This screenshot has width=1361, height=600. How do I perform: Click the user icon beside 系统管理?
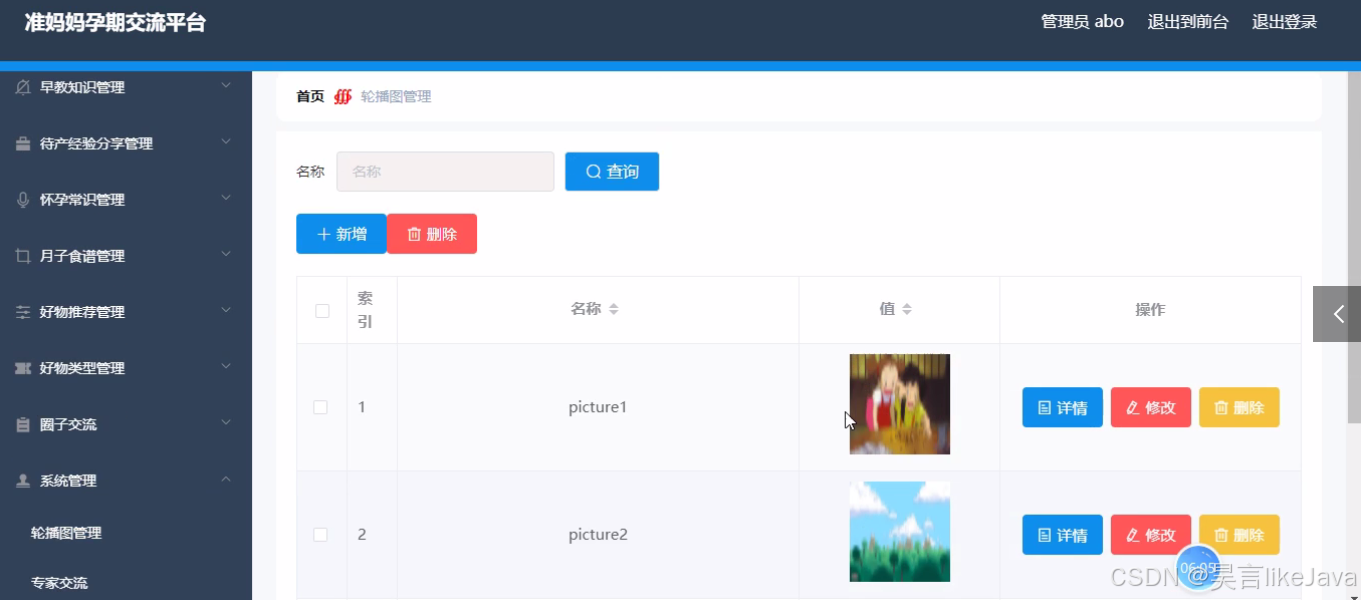click(x=23, y=481)
